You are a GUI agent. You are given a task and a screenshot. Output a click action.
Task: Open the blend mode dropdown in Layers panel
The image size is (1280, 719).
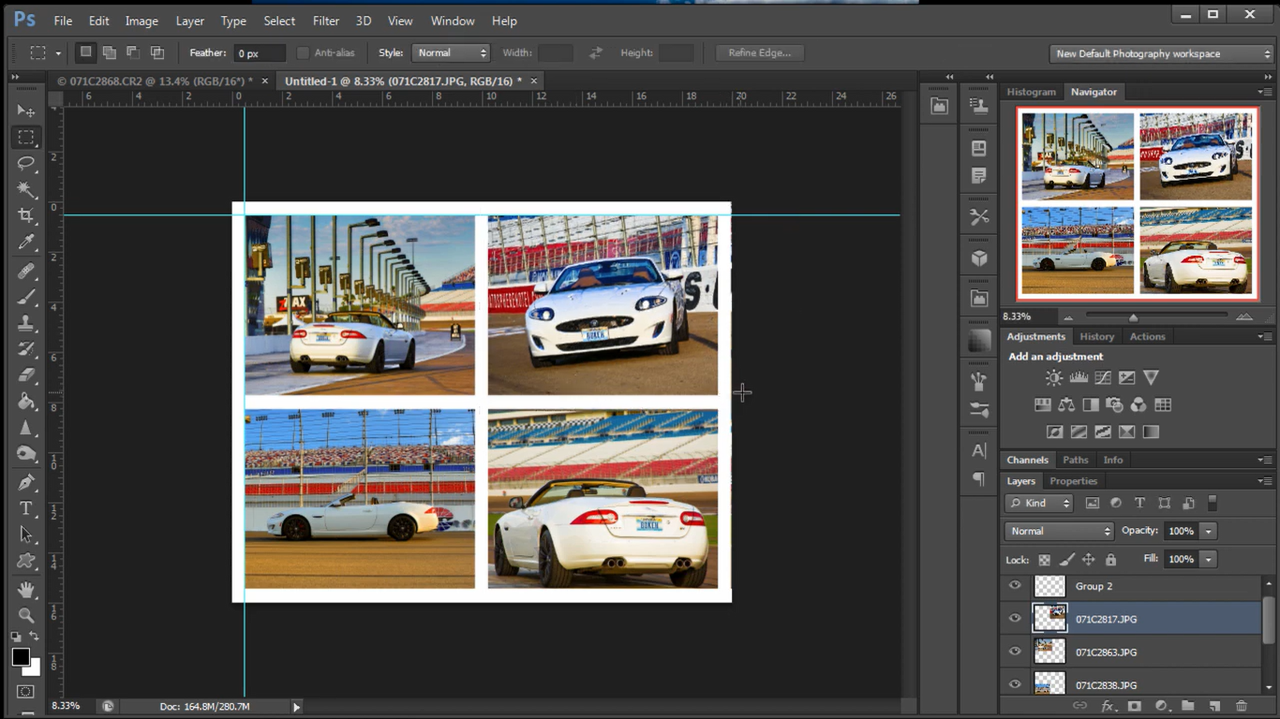[x=1057, y=530]
